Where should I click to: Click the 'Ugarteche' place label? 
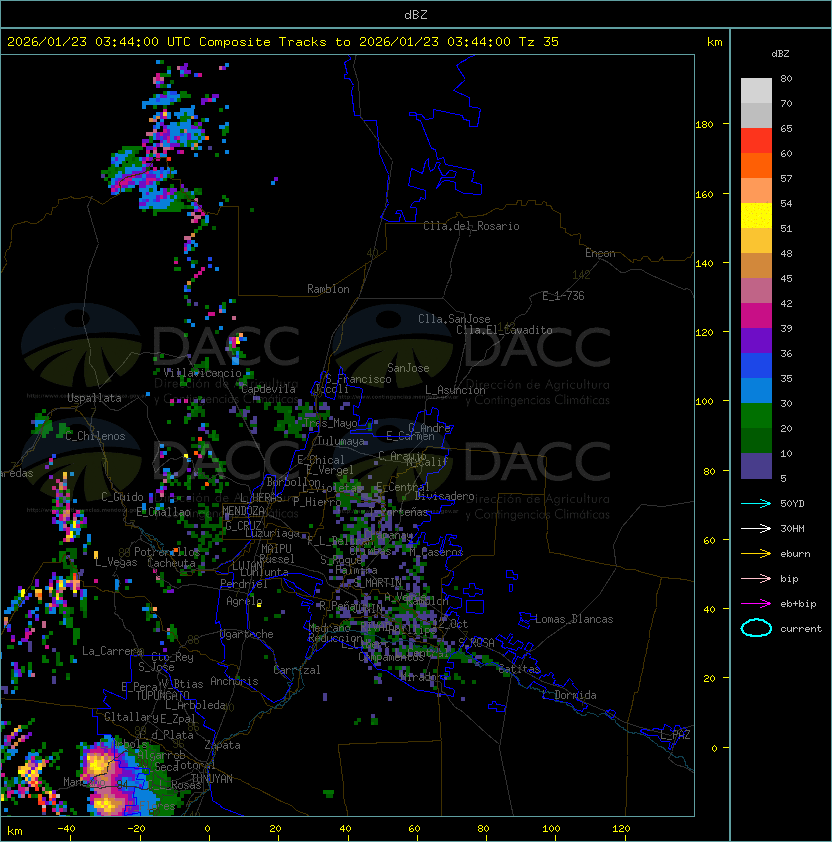click(x=247, y=635)
